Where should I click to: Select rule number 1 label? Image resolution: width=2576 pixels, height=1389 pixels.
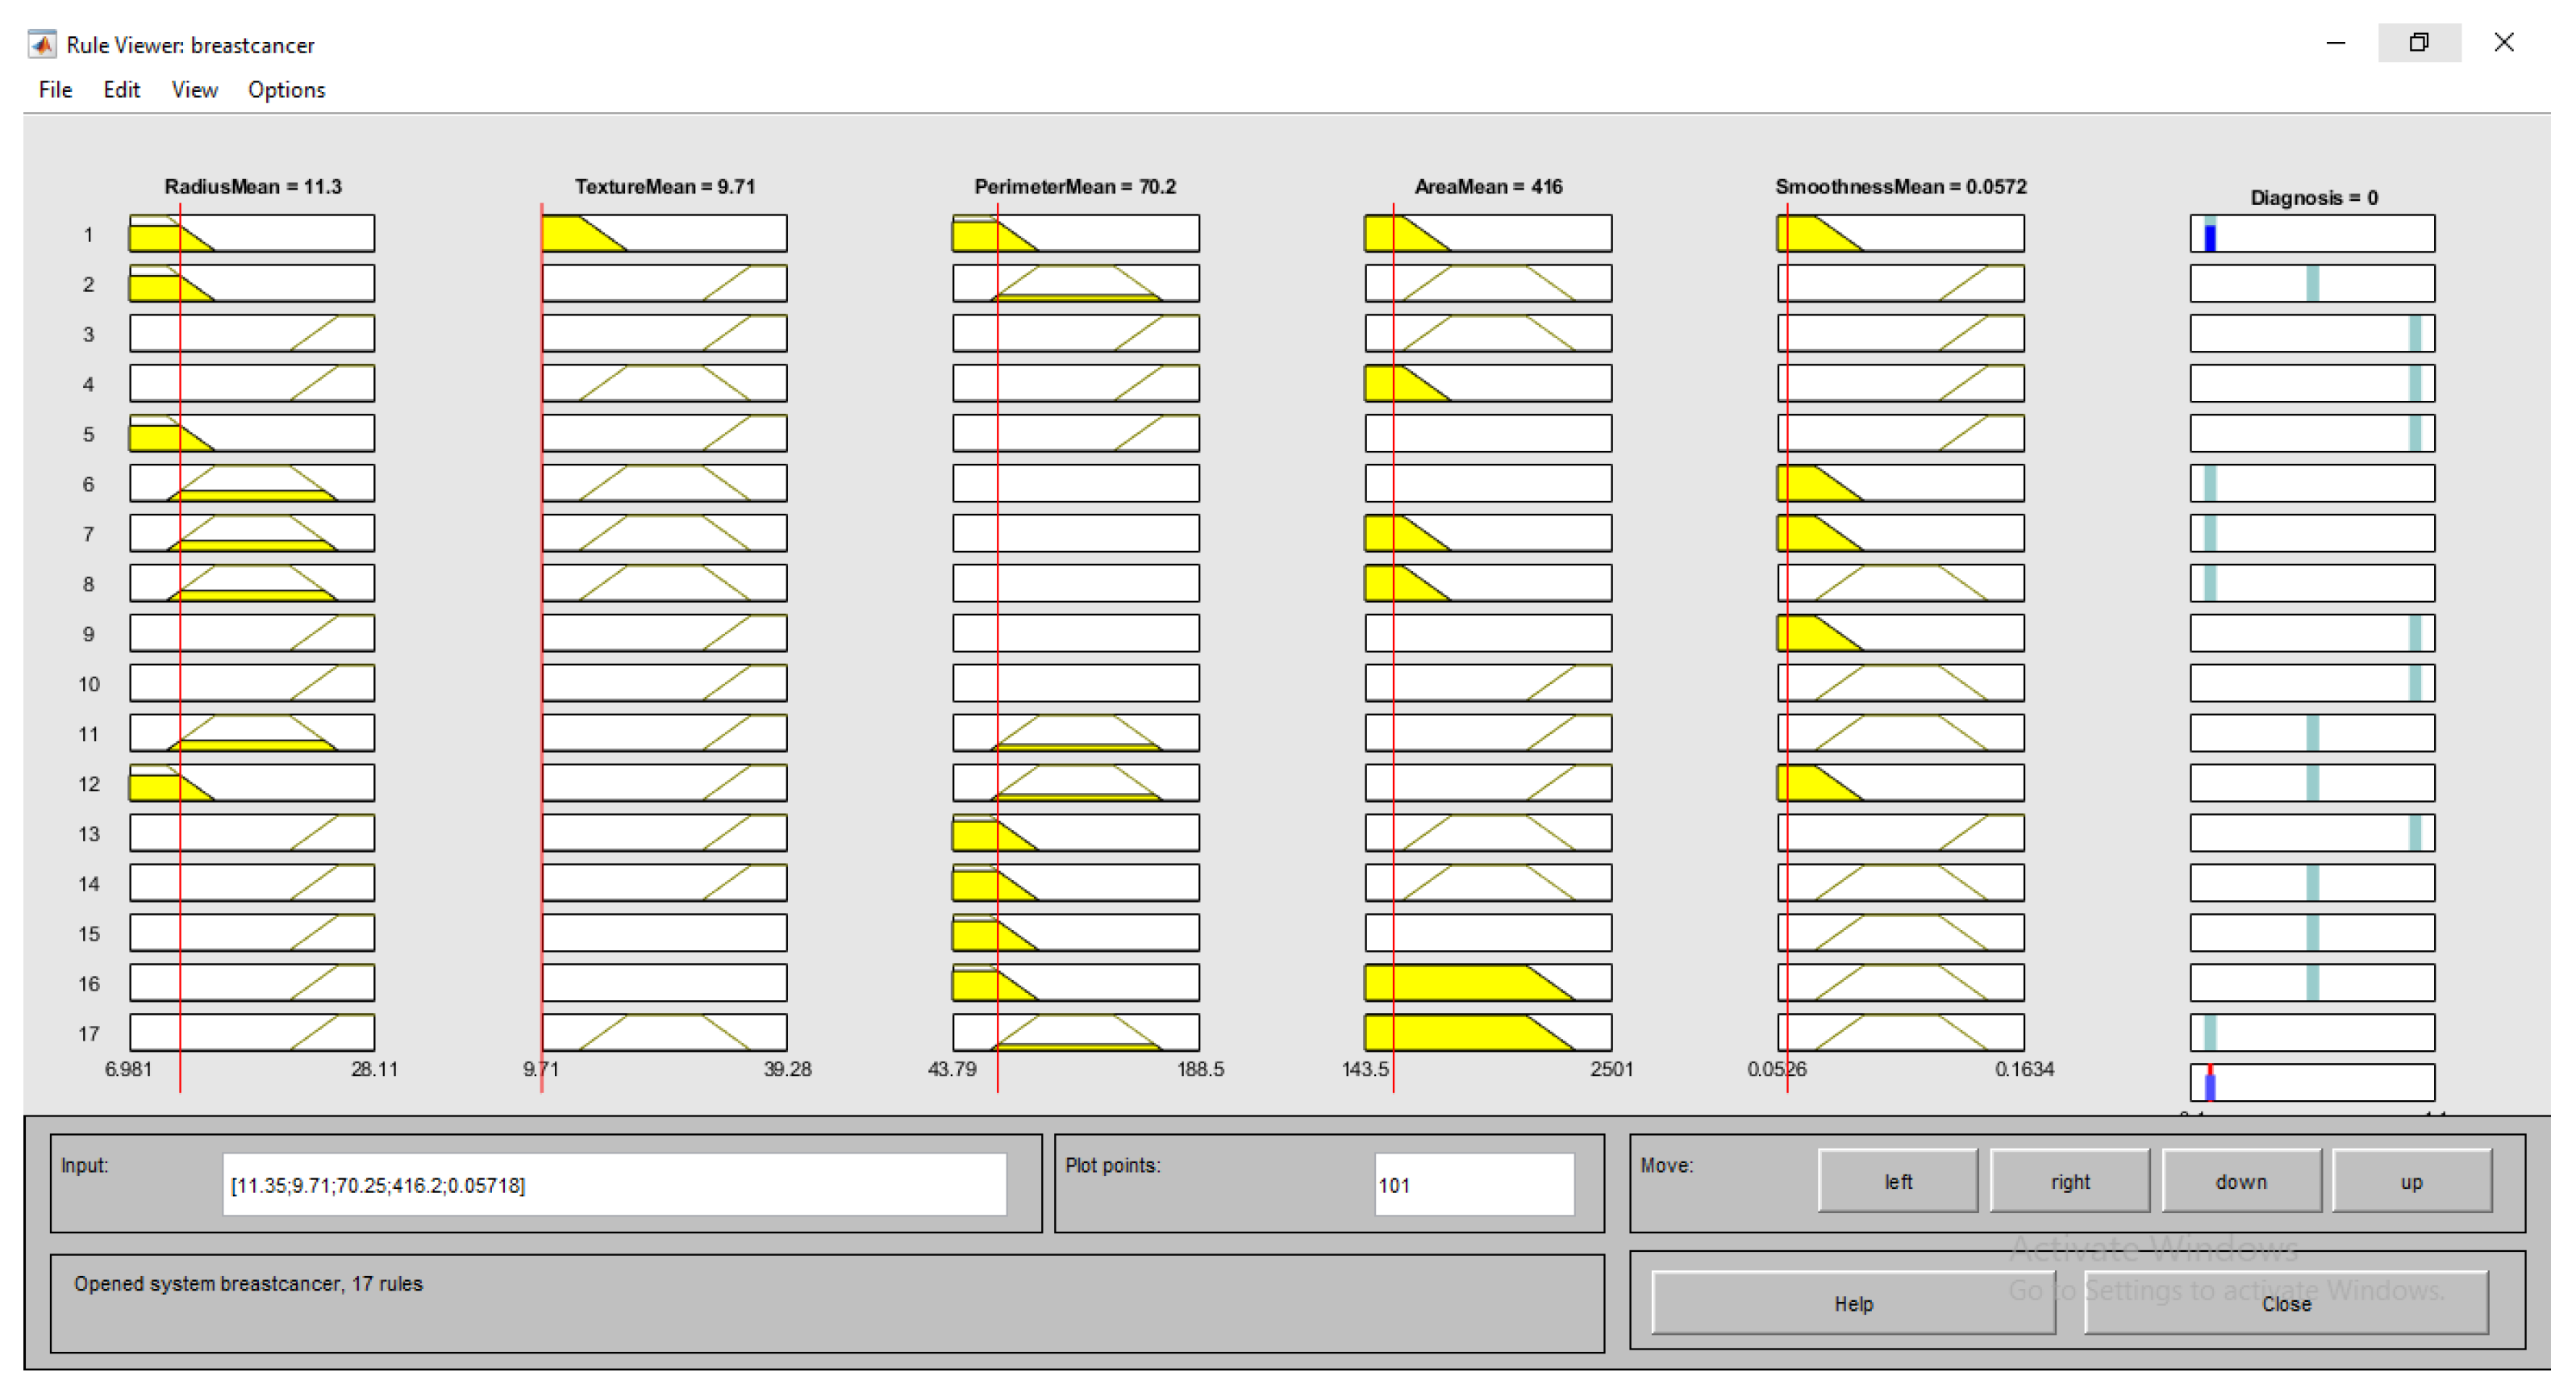pyautogui.click(x=88, y=235)
